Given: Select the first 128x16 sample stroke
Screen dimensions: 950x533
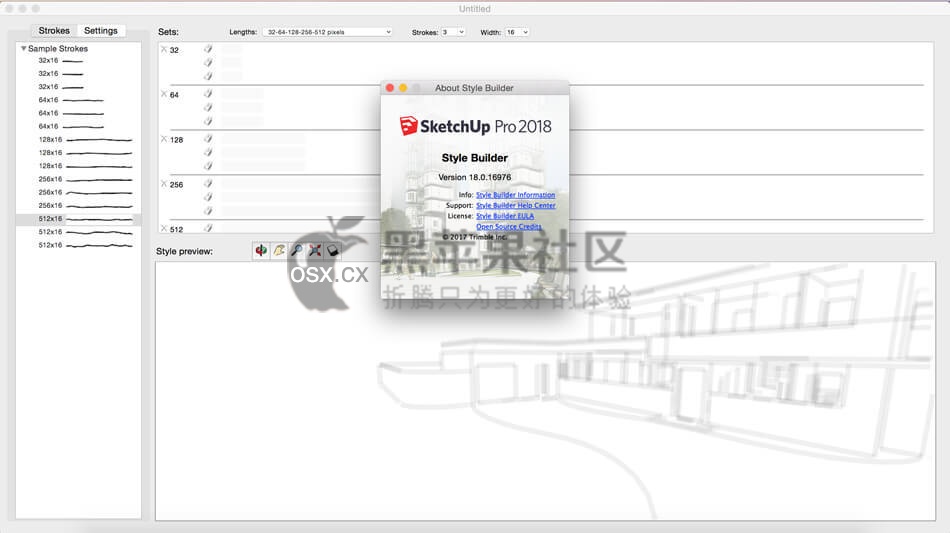Looking at the screenshot, I should pyautogui.click(x=78, y=140).
